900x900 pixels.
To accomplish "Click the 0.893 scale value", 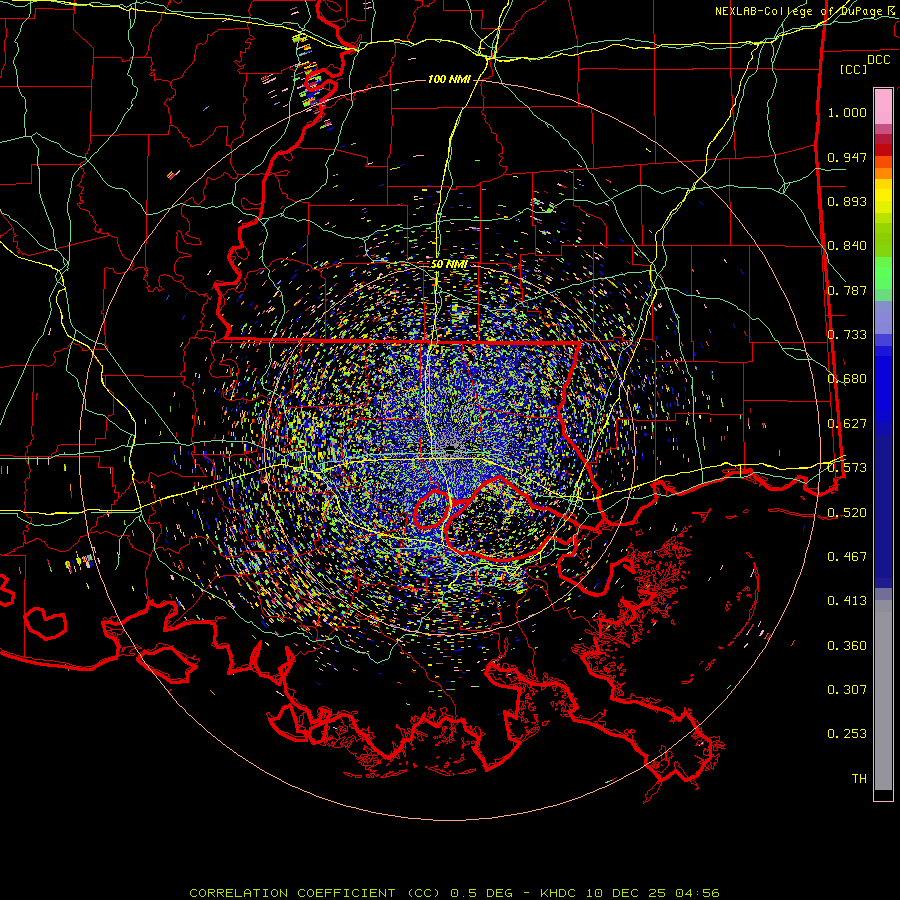I will click(x=847, y=201).
